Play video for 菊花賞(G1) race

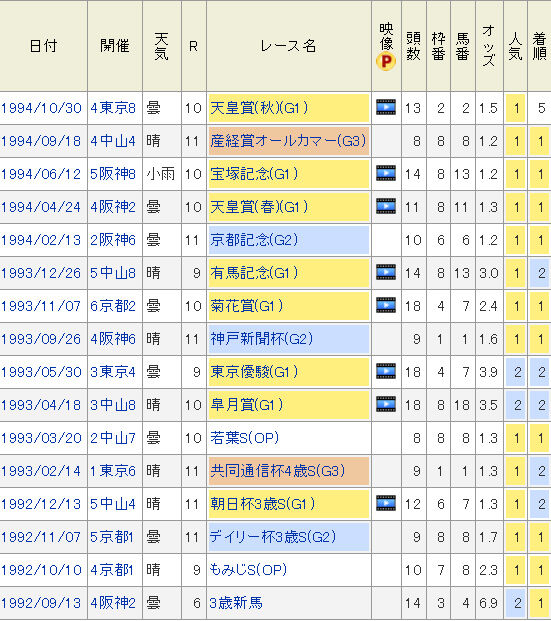[x=386, y=305]
